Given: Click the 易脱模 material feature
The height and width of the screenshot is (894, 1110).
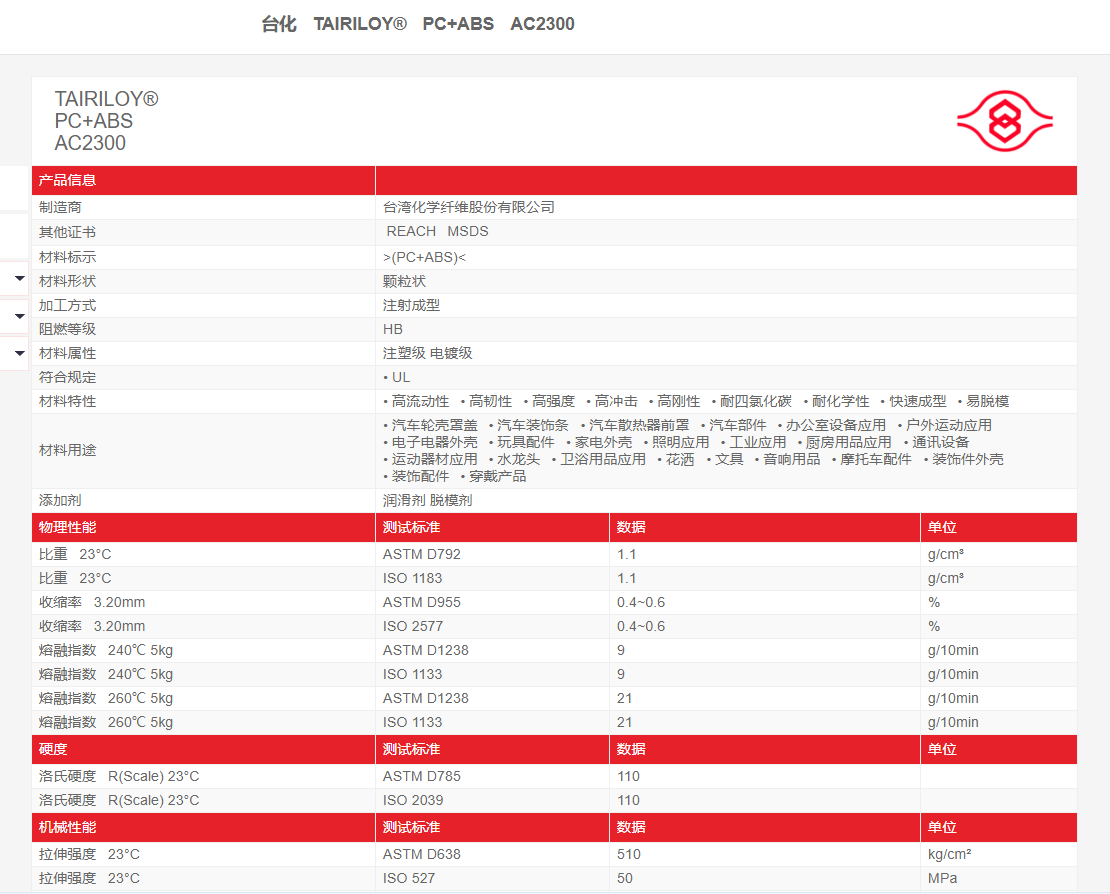Looking at the screenshot, I should (x=988, y=401).
